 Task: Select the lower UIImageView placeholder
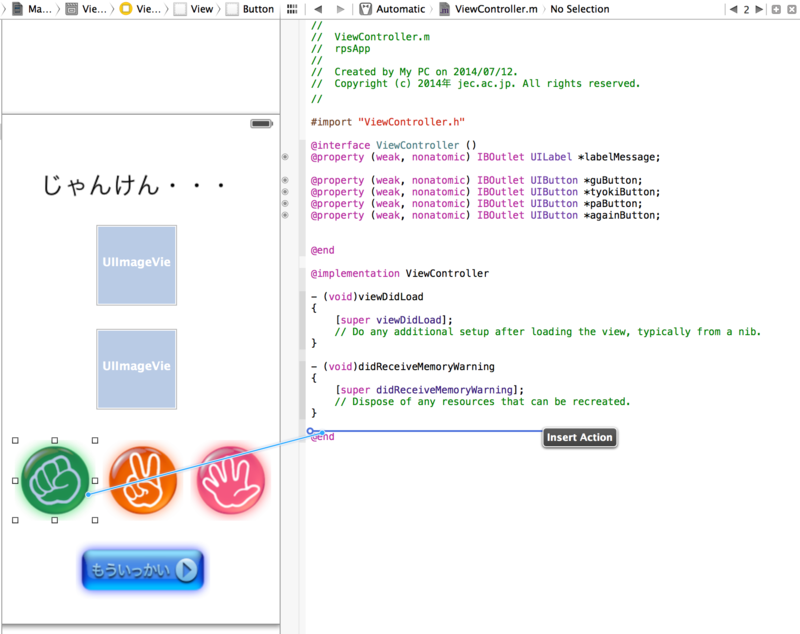(137, 369)
